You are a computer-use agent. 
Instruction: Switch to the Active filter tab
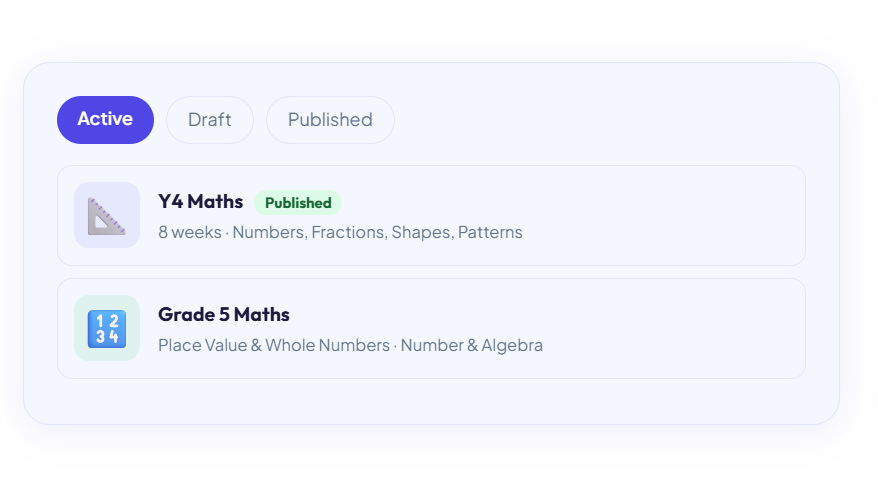(105, 119)
